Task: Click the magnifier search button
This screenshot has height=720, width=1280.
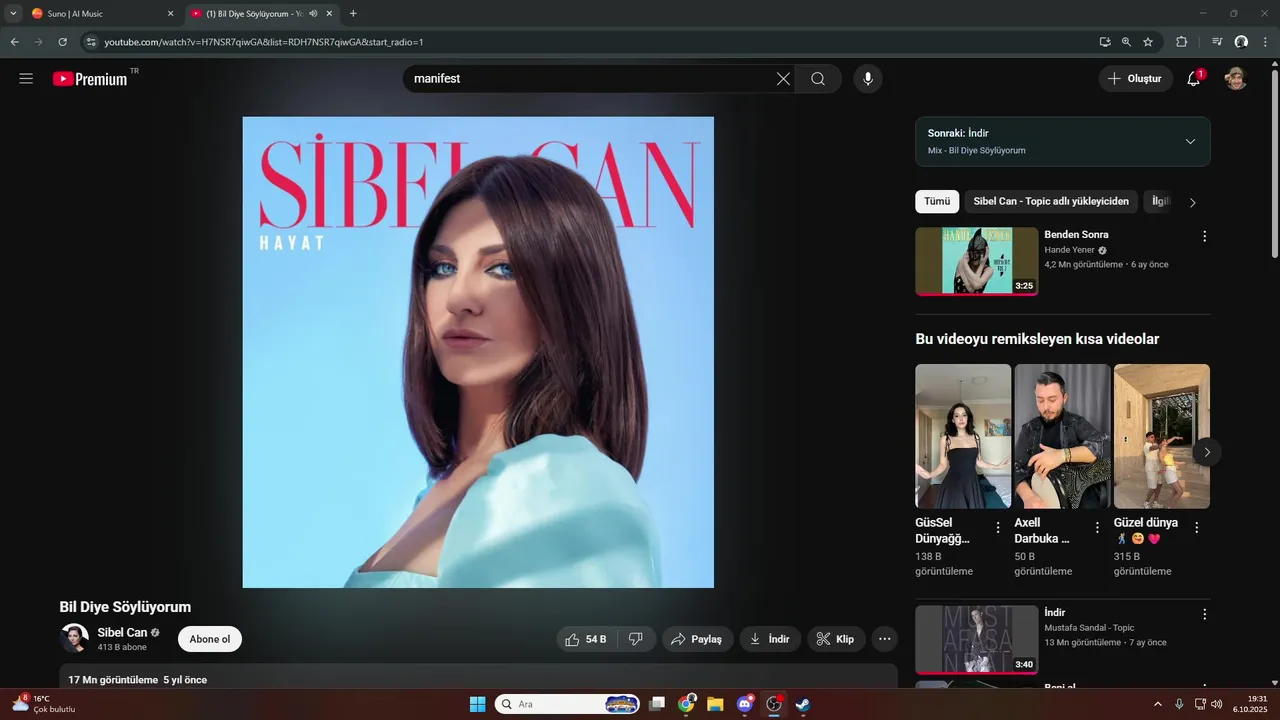Action: (818, 79)
